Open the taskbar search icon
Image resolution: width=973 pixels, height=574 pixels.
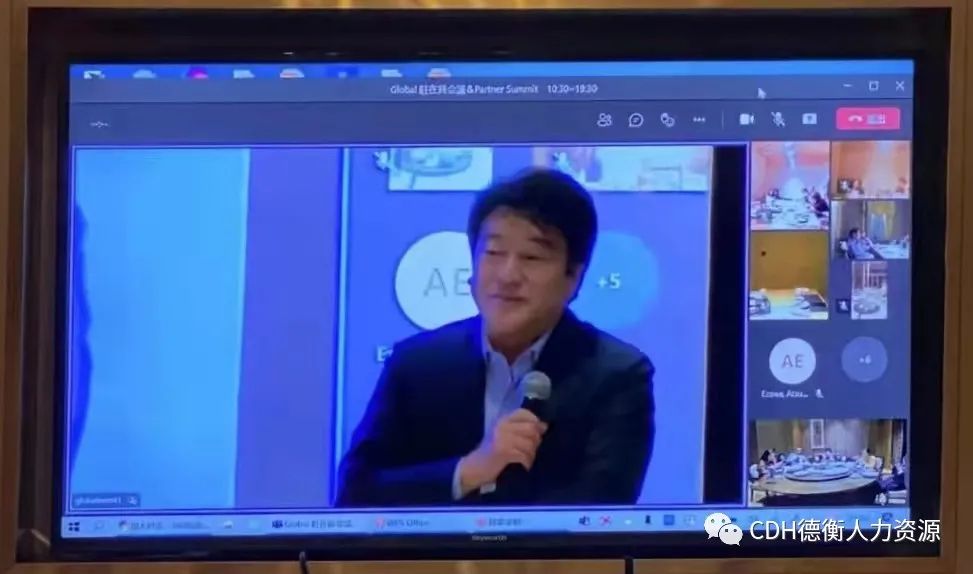pyautogui.click(x=99, y=526)
